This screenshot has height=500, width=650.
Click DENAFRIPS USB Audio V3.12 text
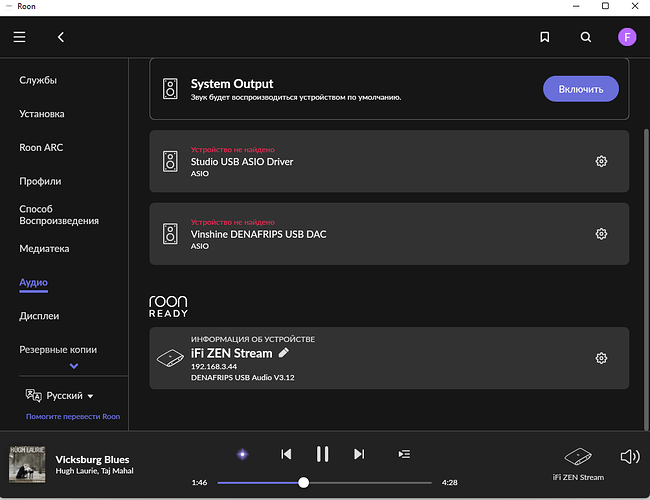[x=243, y=377]
